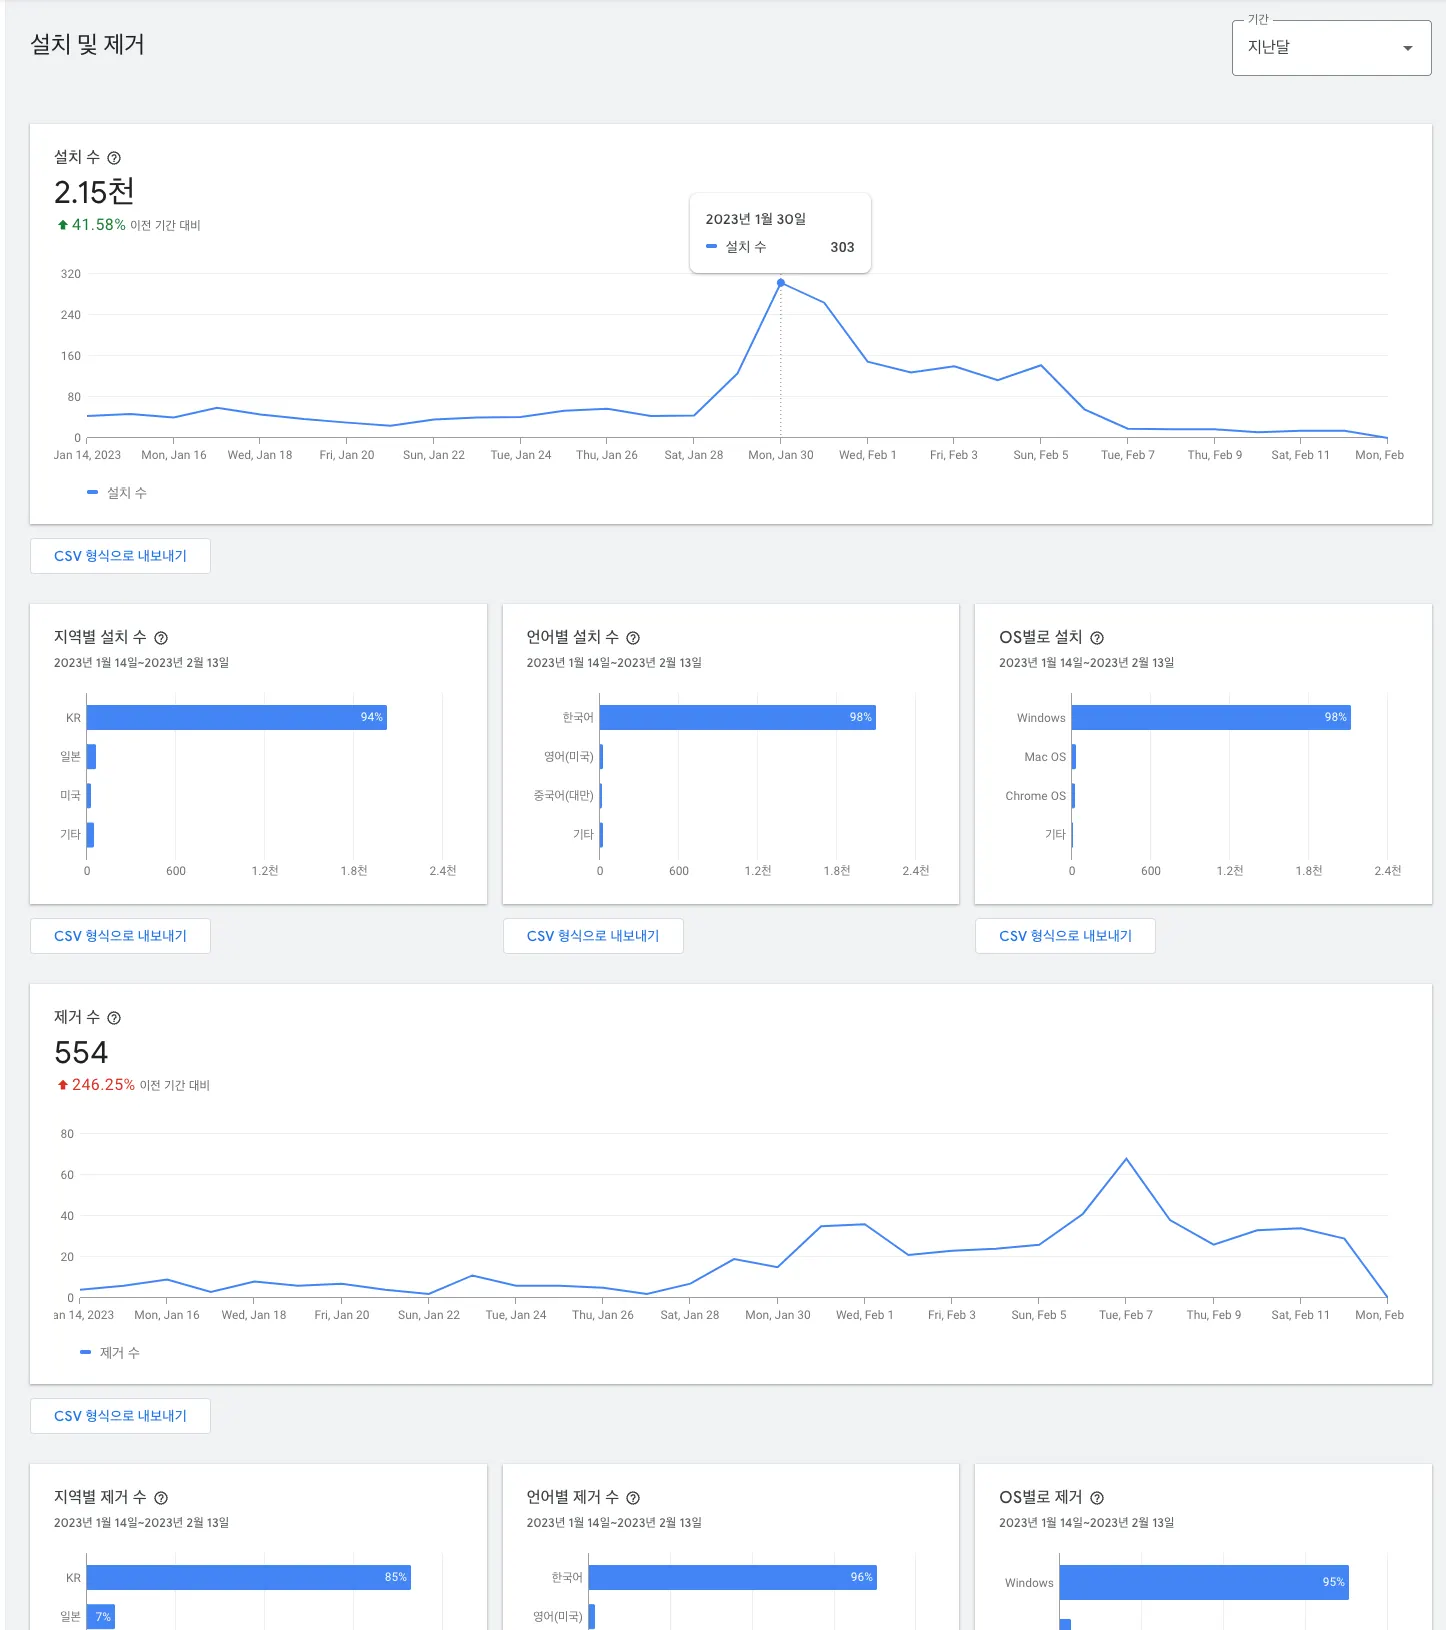Open help icon next to 설치 수
The height and width of the screenshot is (1630, 1446).
pos(114,158)
